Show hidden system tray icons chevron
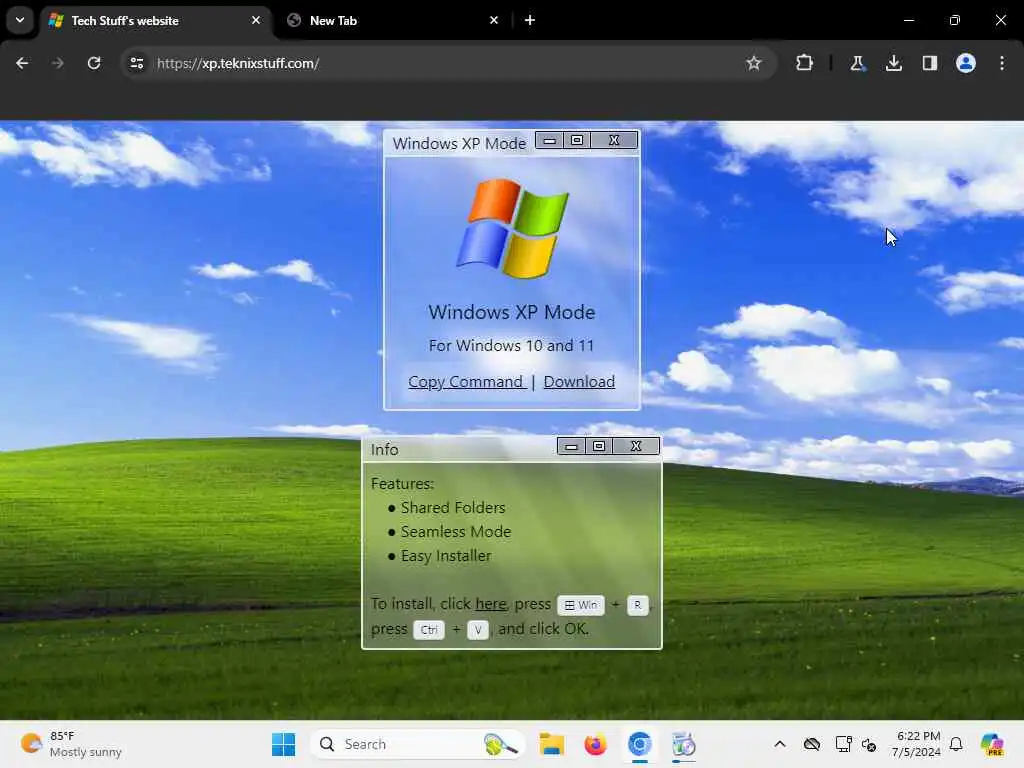This screenshot has height=768, width=1024. click(x=780, y=744)
